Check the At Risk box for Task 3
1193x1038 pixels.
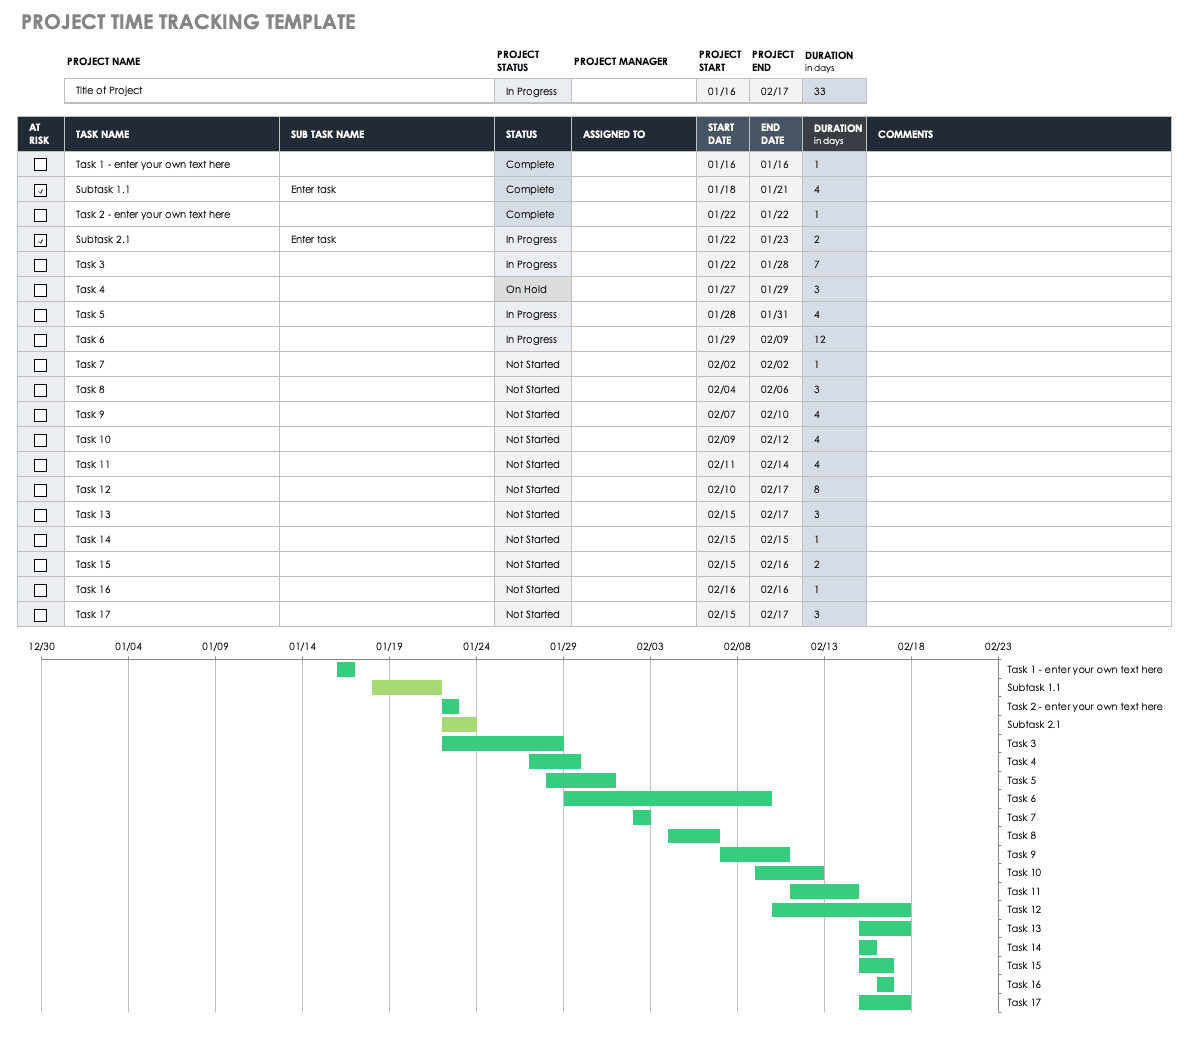pyautogui.click(x=41, y=265)
